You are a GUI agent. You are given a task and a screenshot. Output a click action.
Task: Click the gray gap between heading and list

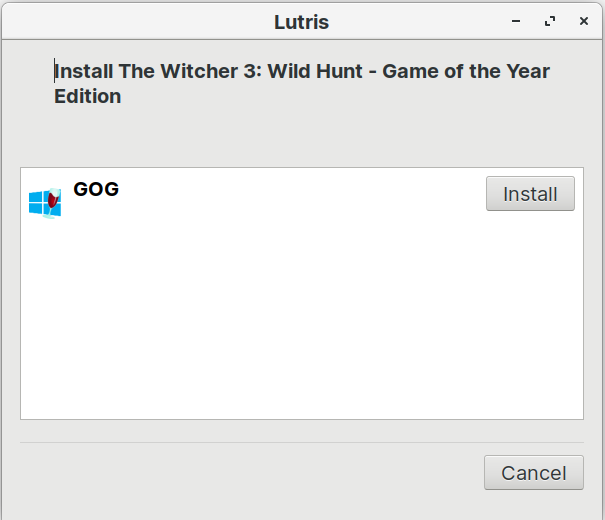300,138
